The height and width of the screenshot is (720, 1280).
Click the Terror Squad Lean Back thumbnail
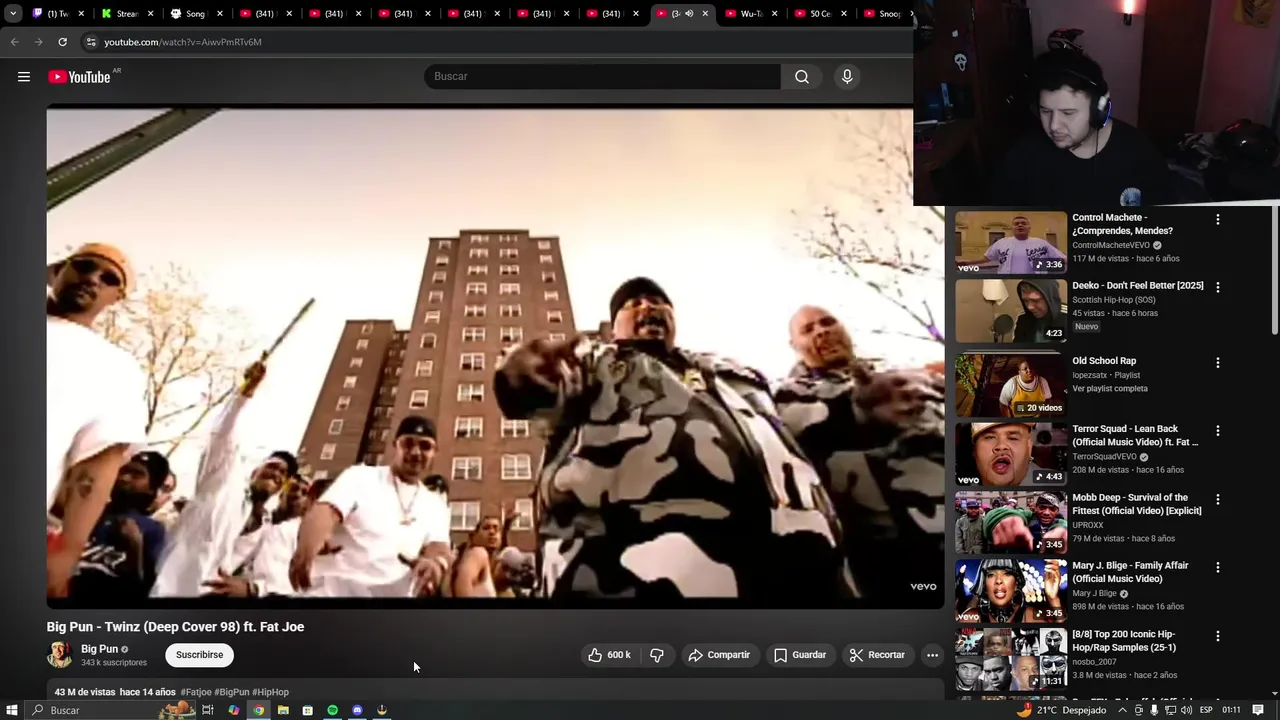[x=1011, y=453]
